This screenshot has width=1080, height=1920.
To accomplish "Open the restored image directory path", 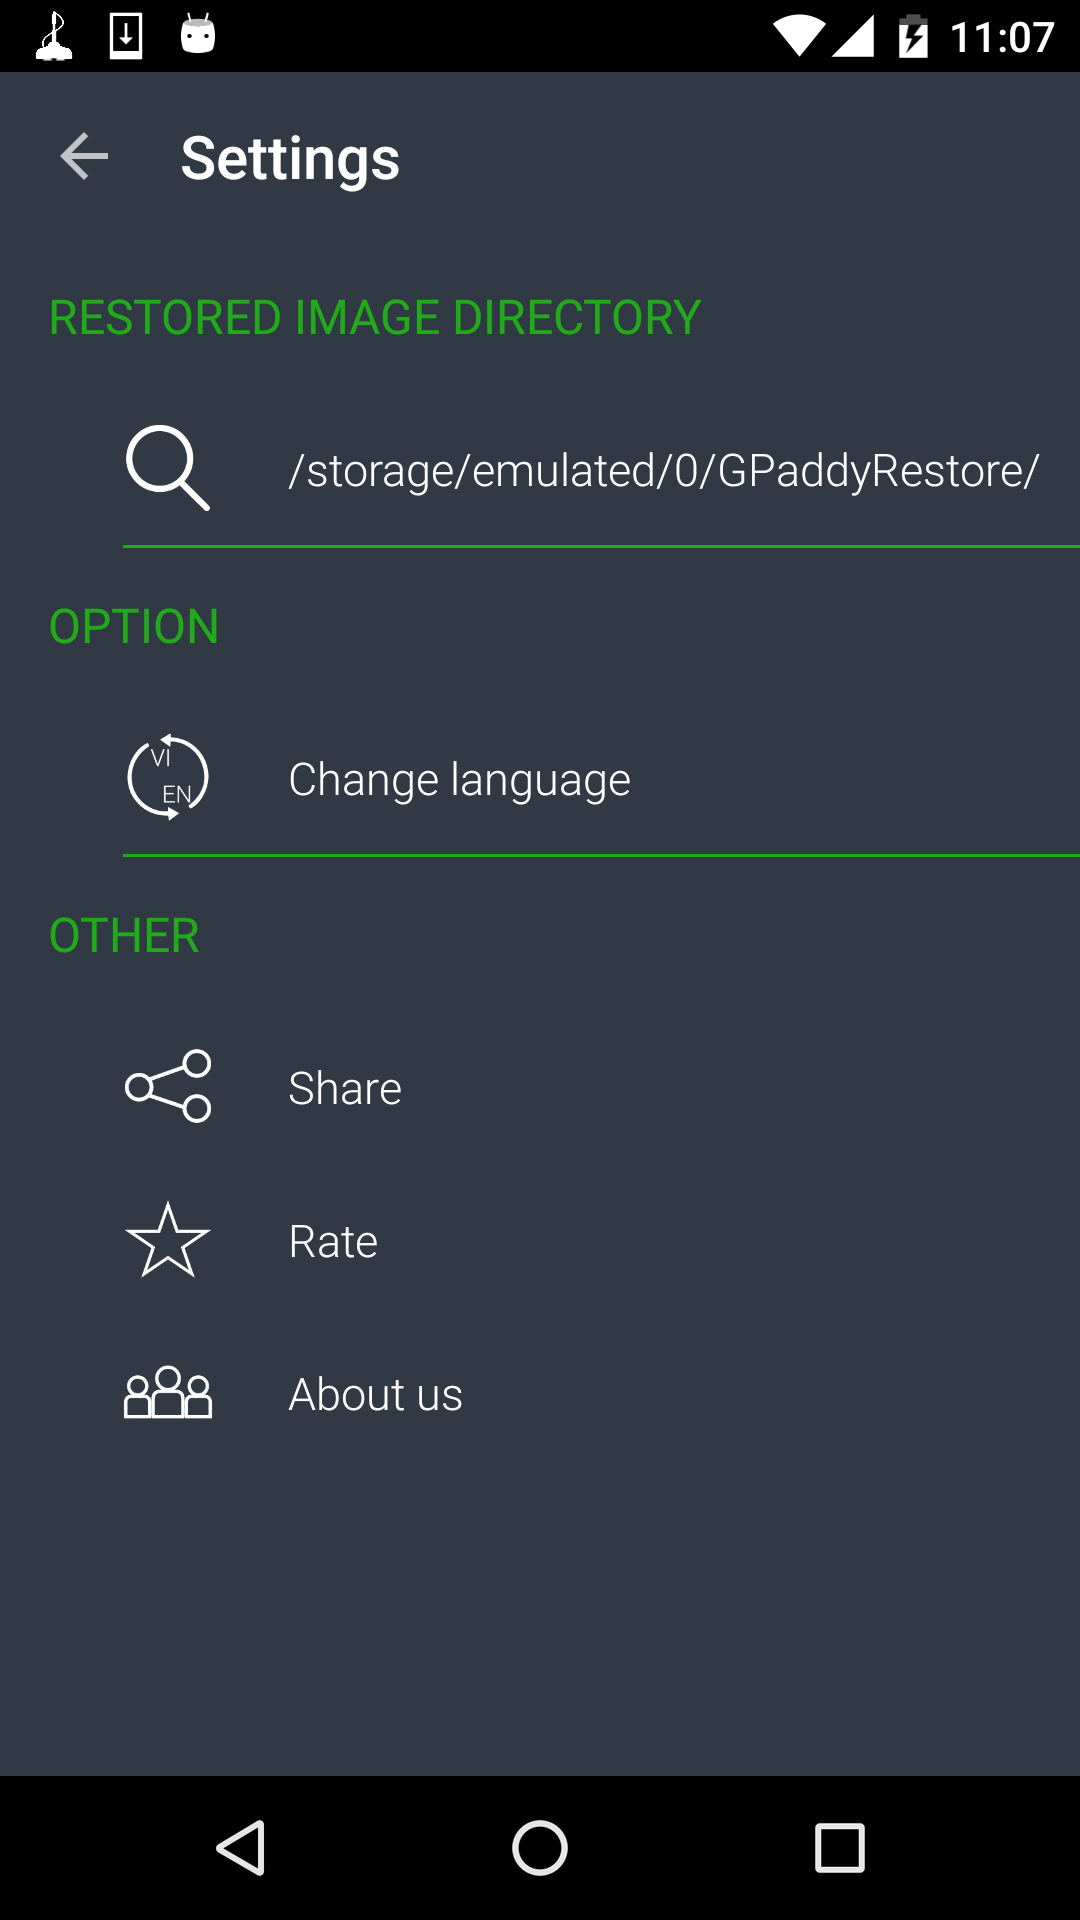I will click(664, 470).
